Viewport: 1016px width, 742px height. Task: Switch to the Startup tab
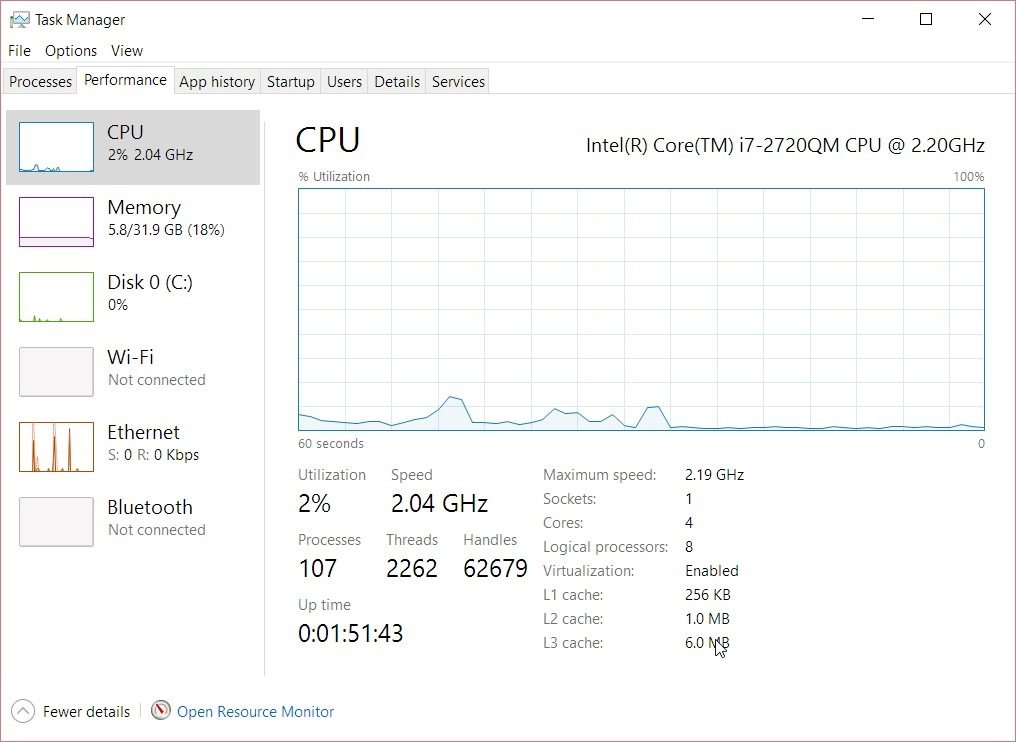[290, 82]
